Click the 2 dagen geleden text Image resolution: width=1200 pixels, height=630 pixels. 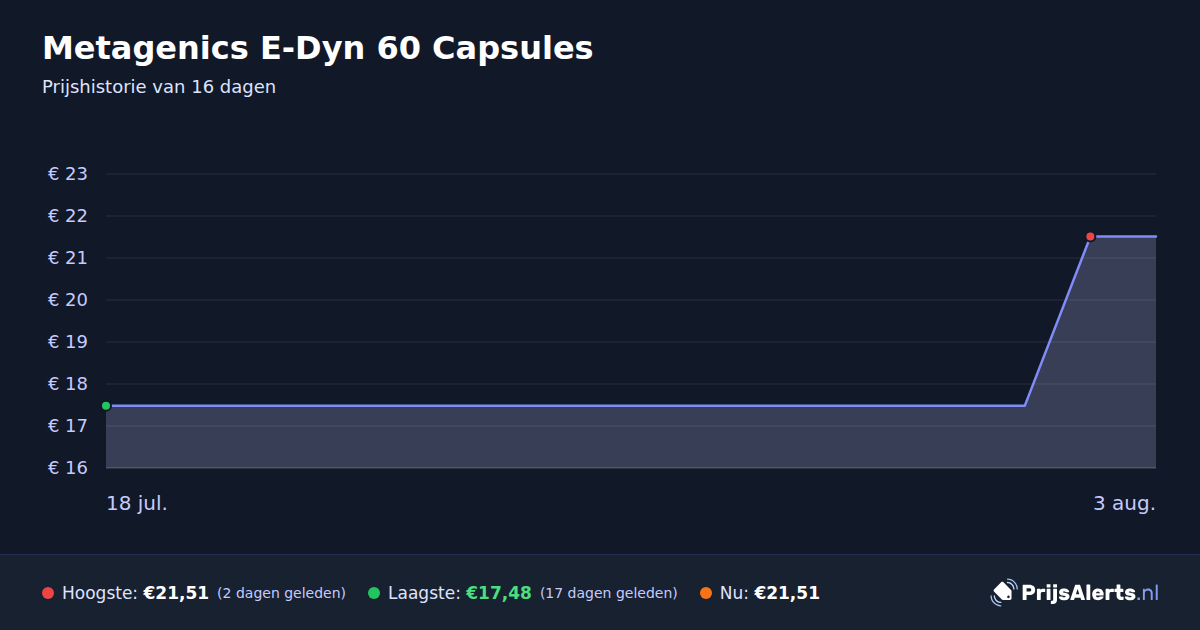pyautogui.click(x=281, y=594)
